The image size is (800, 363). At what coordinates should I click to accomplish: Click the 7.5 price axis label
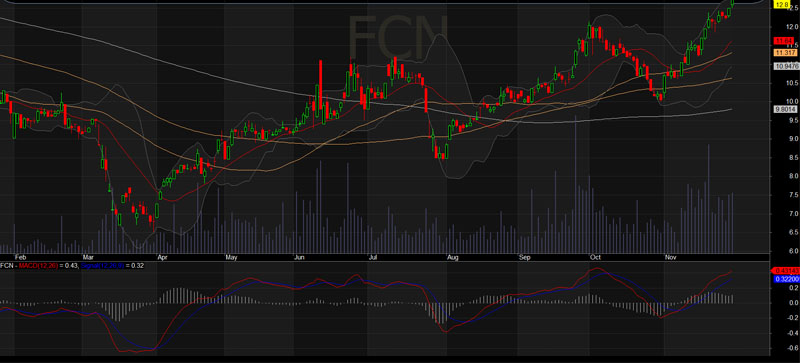pos(794,195)
